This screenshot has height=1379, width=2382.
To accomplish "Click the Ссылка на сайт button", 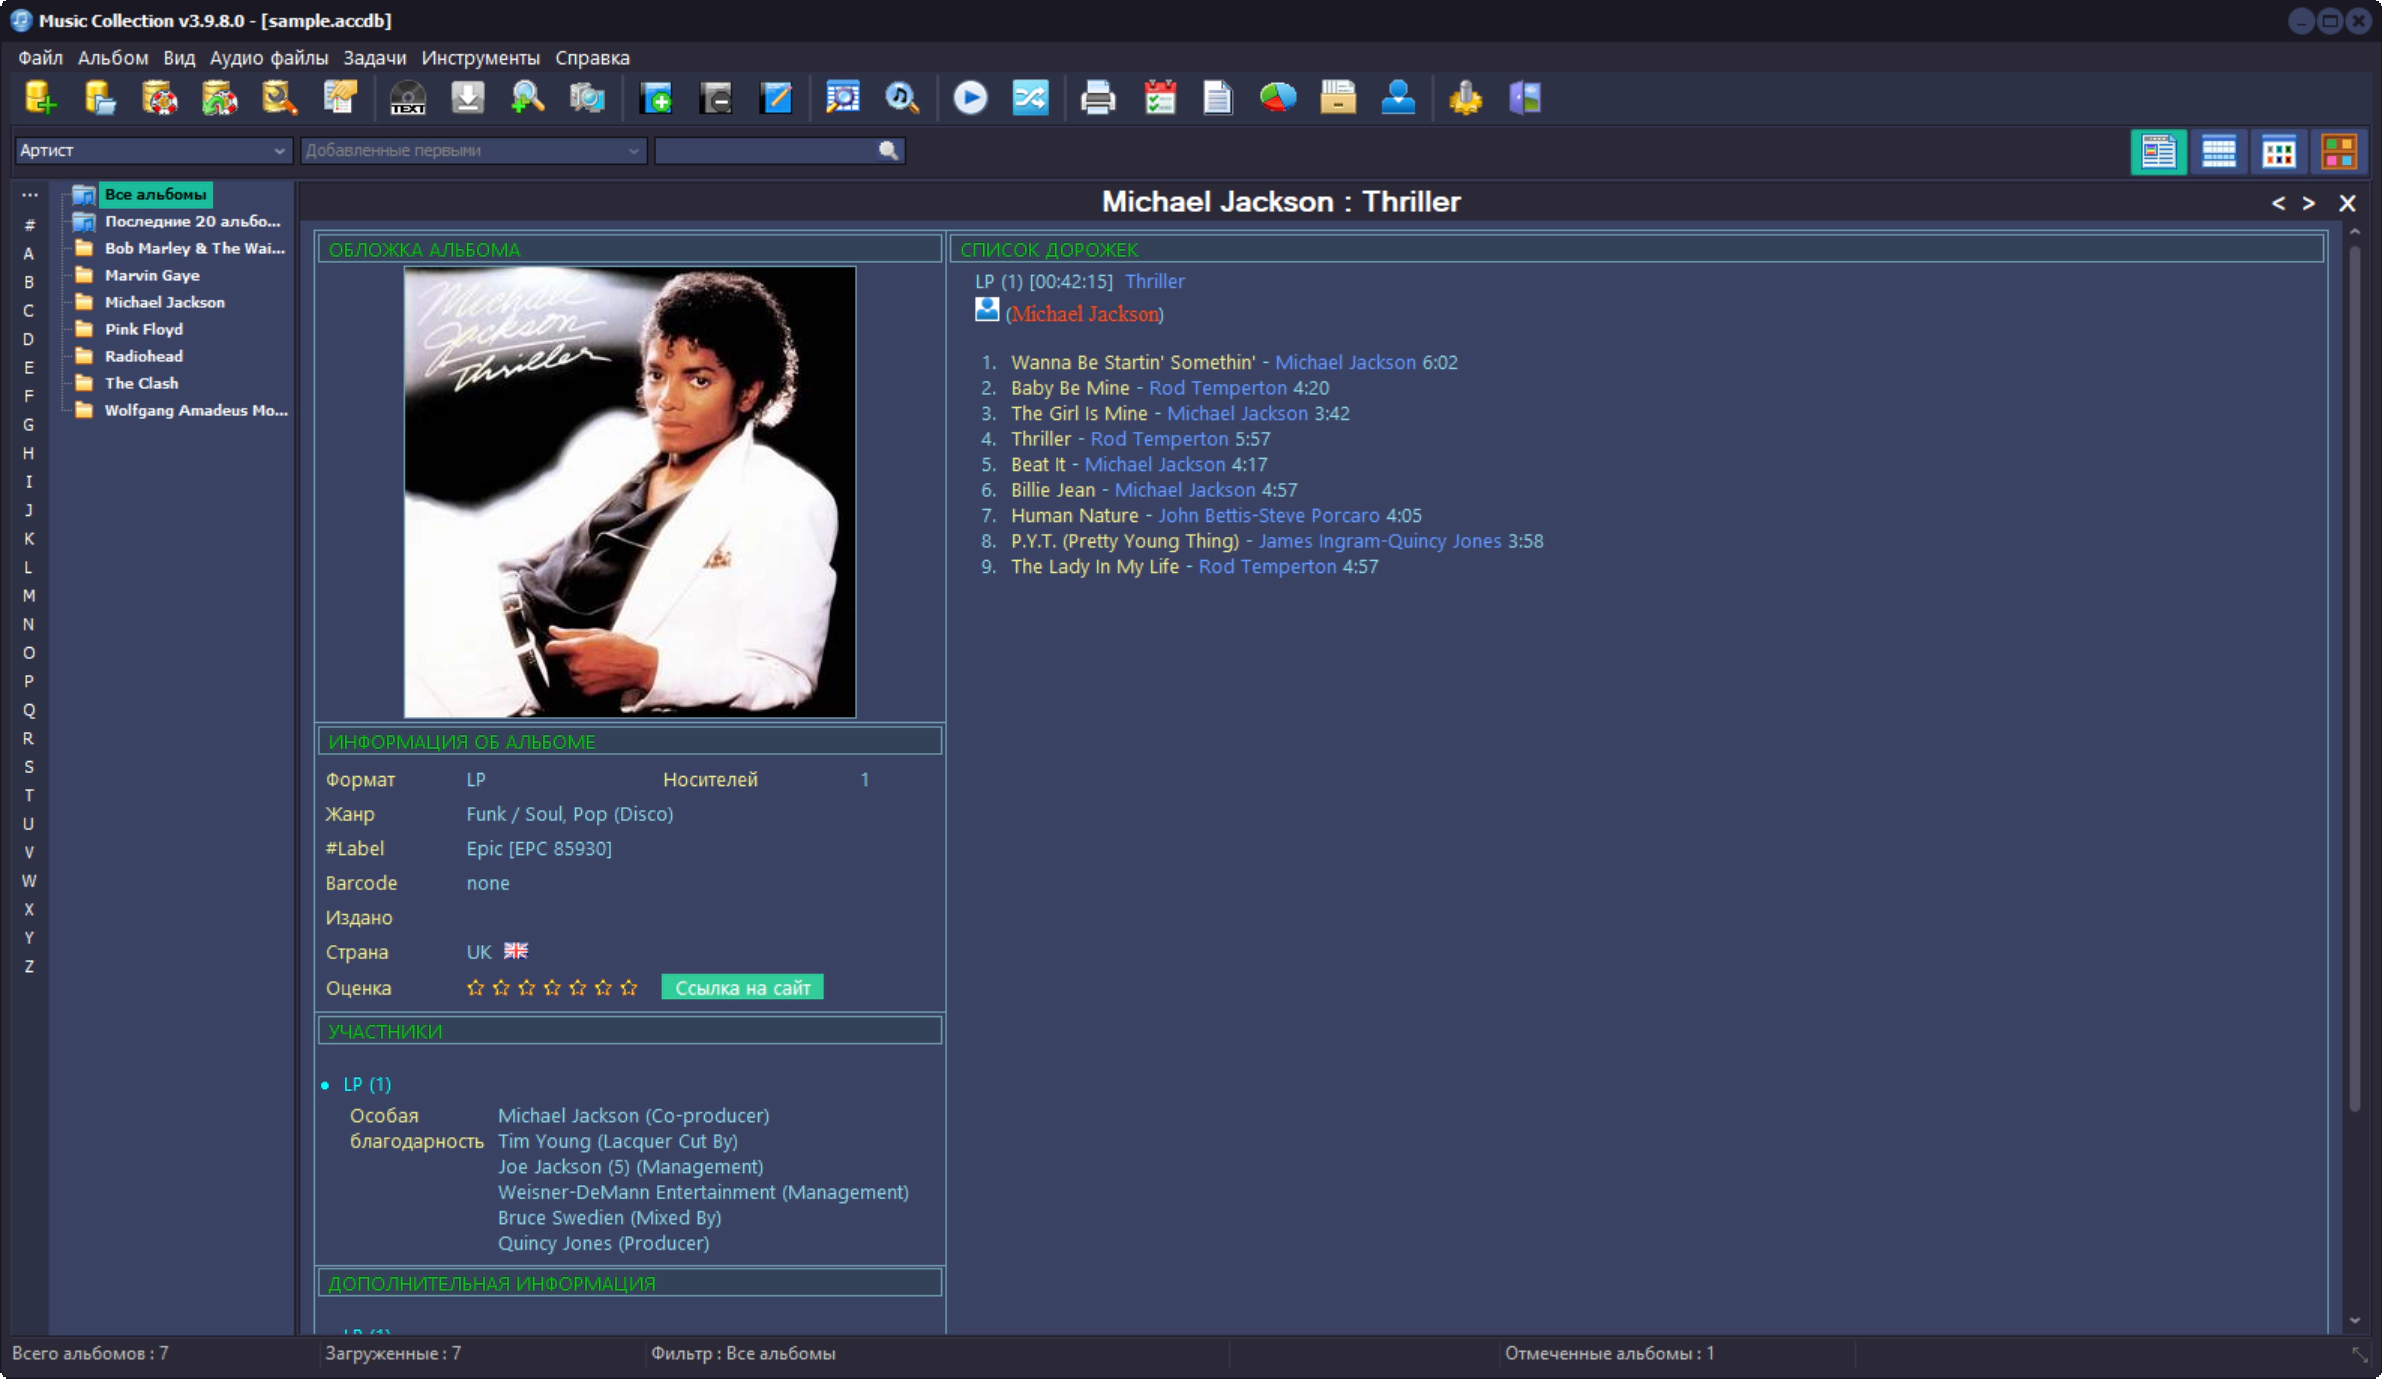I will click(x=743, y=988).
